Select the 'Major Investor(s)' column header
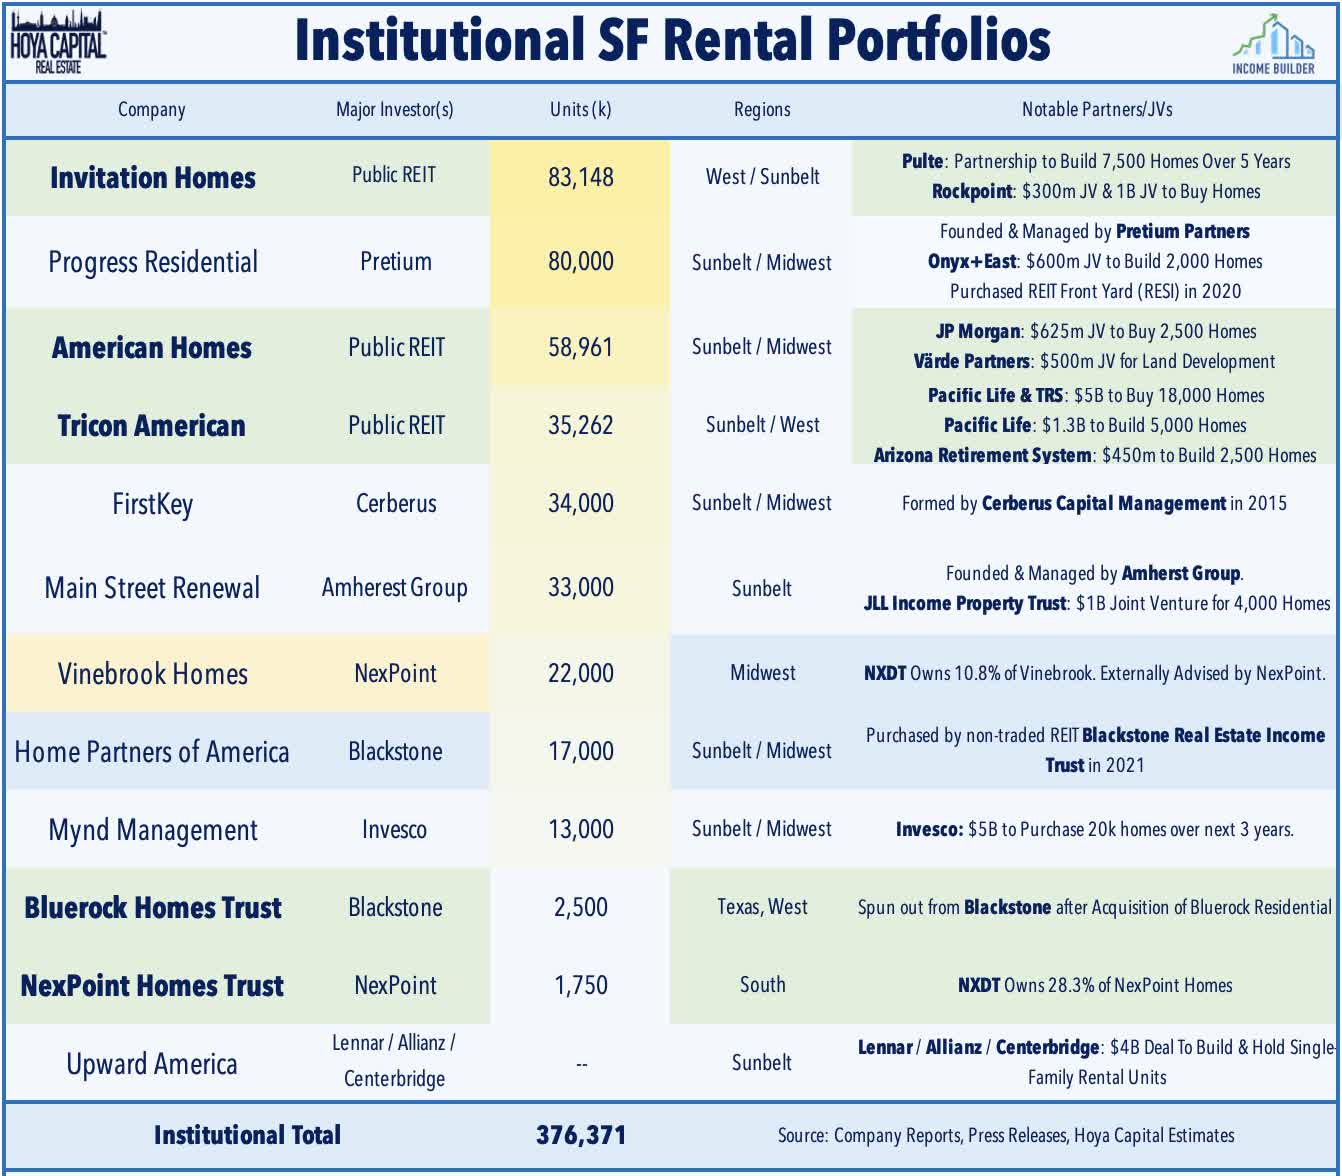 394,109
